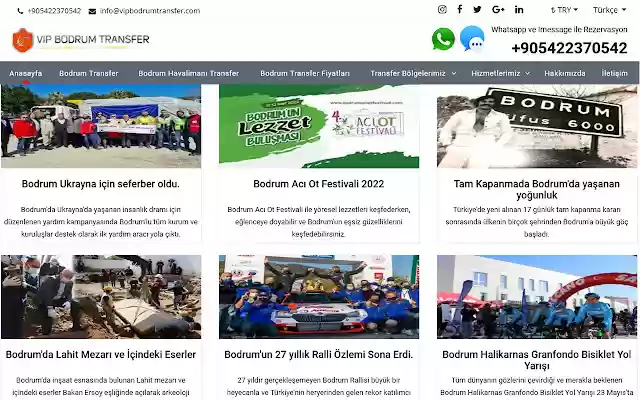
Task: Open the İletişim menu item
Action: click(x=614, y=73)
